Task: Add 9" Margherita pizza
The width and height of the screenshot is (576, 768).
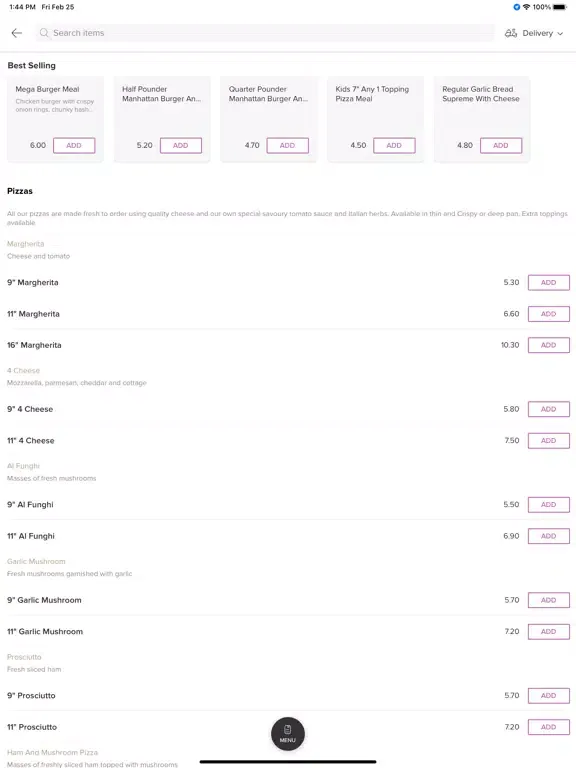Action: coord(549,283)
